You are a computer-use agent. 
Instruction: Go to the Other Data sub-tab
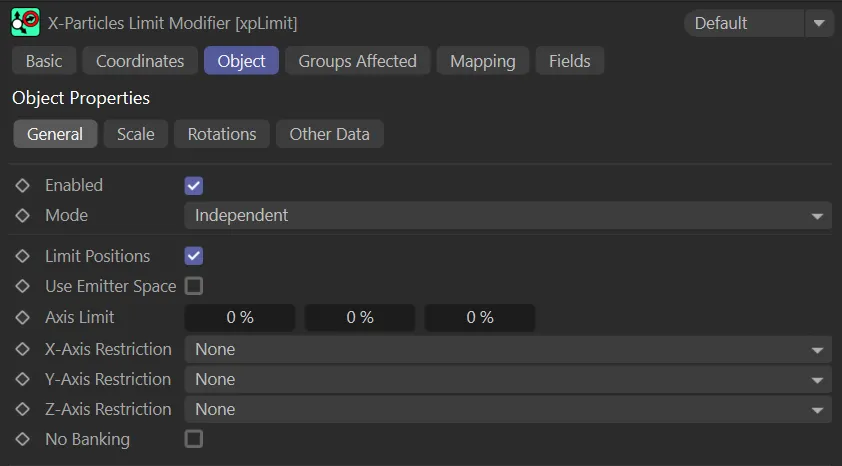click(329, 134)
